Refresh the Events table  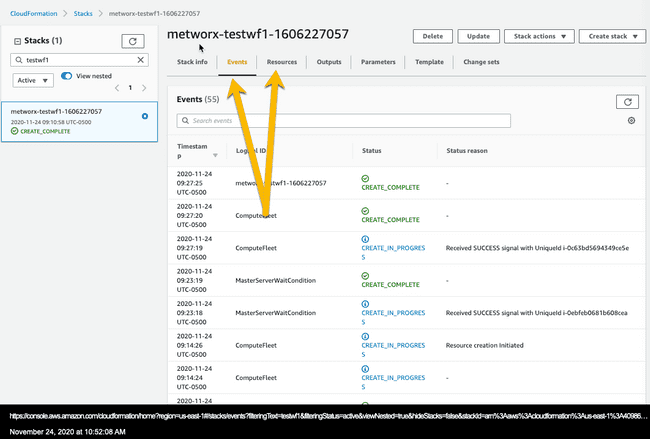point(627,102)
